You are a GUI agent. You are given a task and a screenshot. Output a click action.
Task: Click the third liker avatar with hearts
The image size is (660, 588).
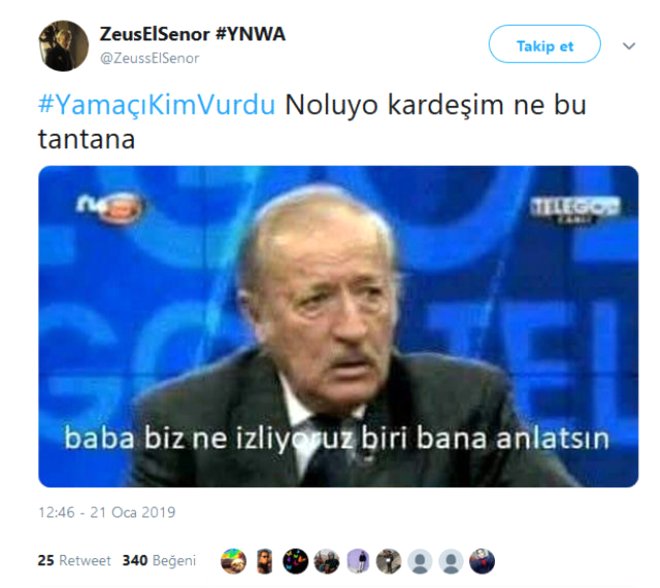pyautogui.click(x=295, y=561)
